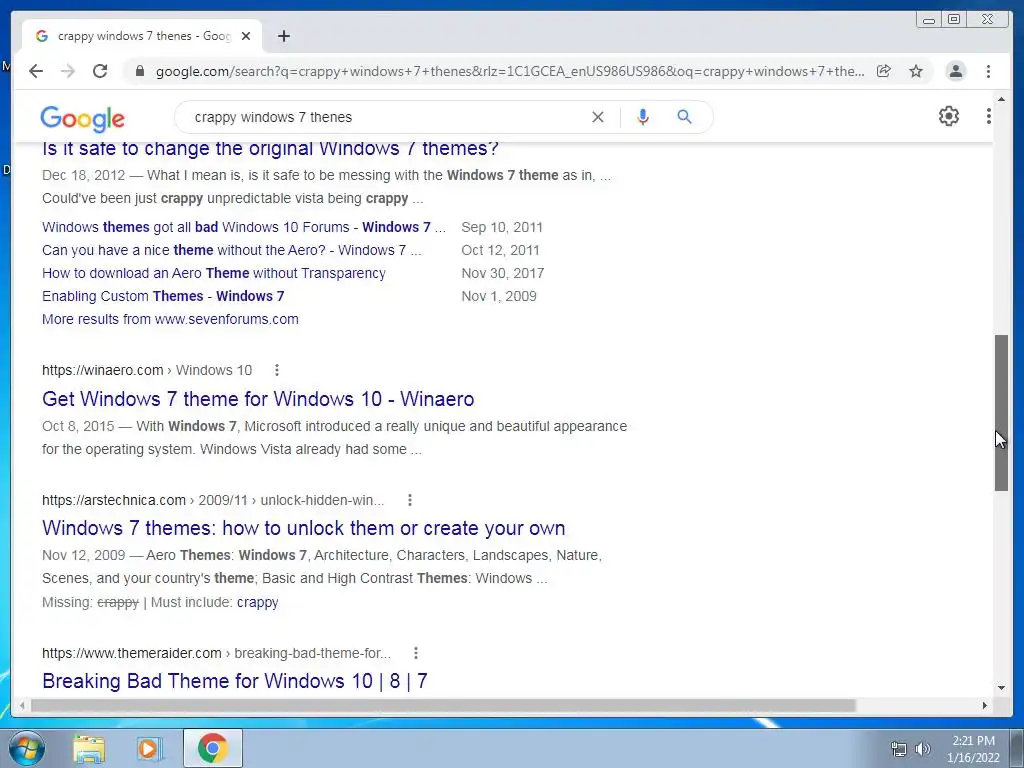
Task: Click the scroll down arrow
Action: 1001,688
